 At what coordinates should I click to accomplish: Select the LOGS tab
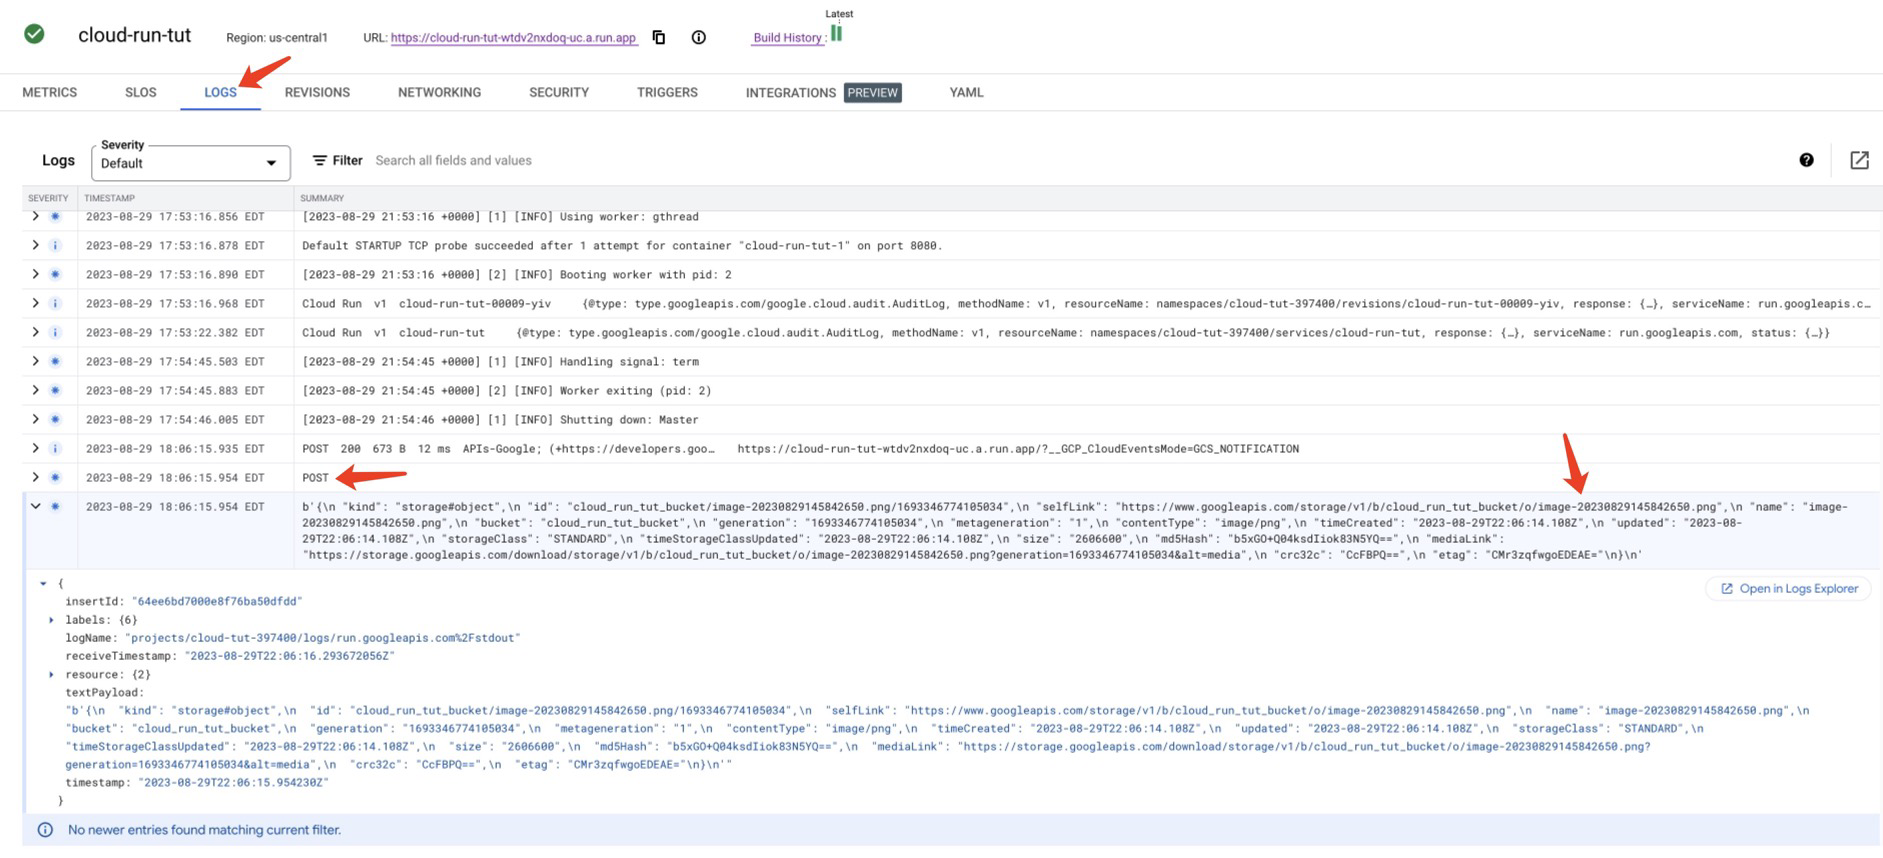point(220,92)
